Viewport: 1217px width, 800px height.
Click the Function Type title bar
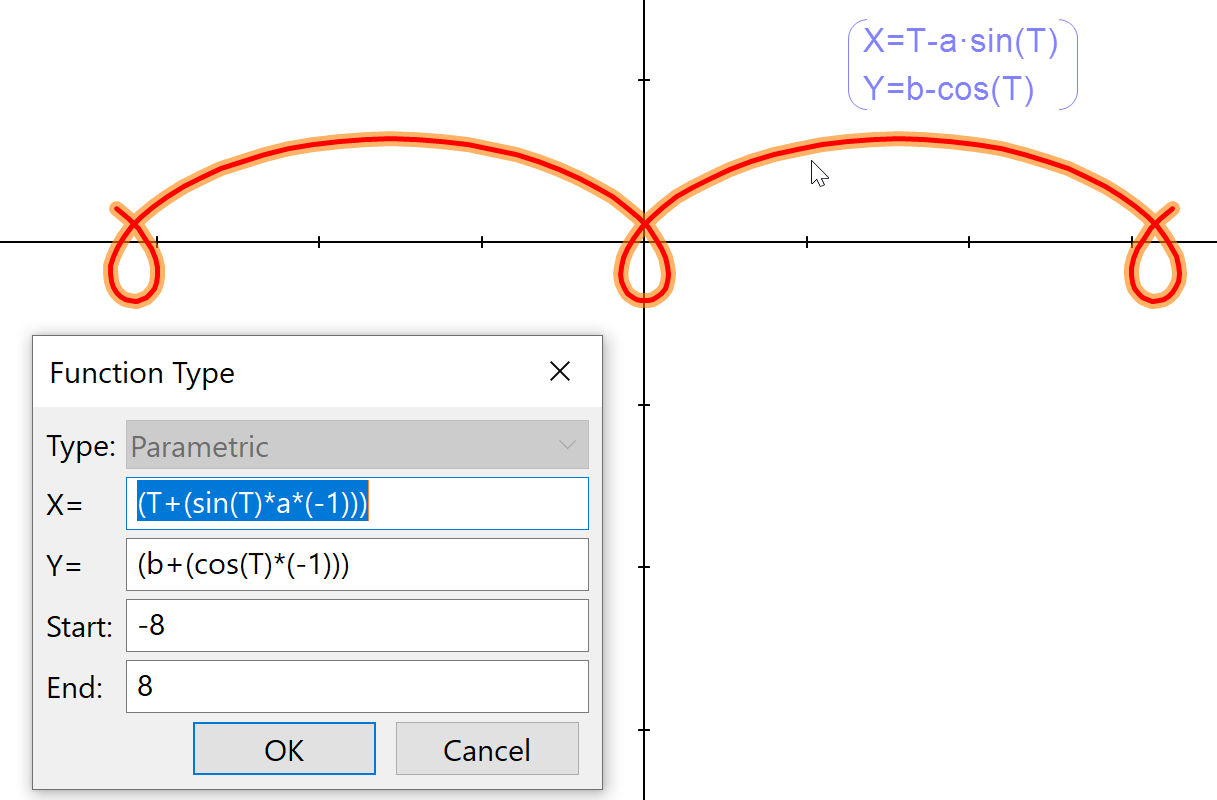(x=142, y=372)
